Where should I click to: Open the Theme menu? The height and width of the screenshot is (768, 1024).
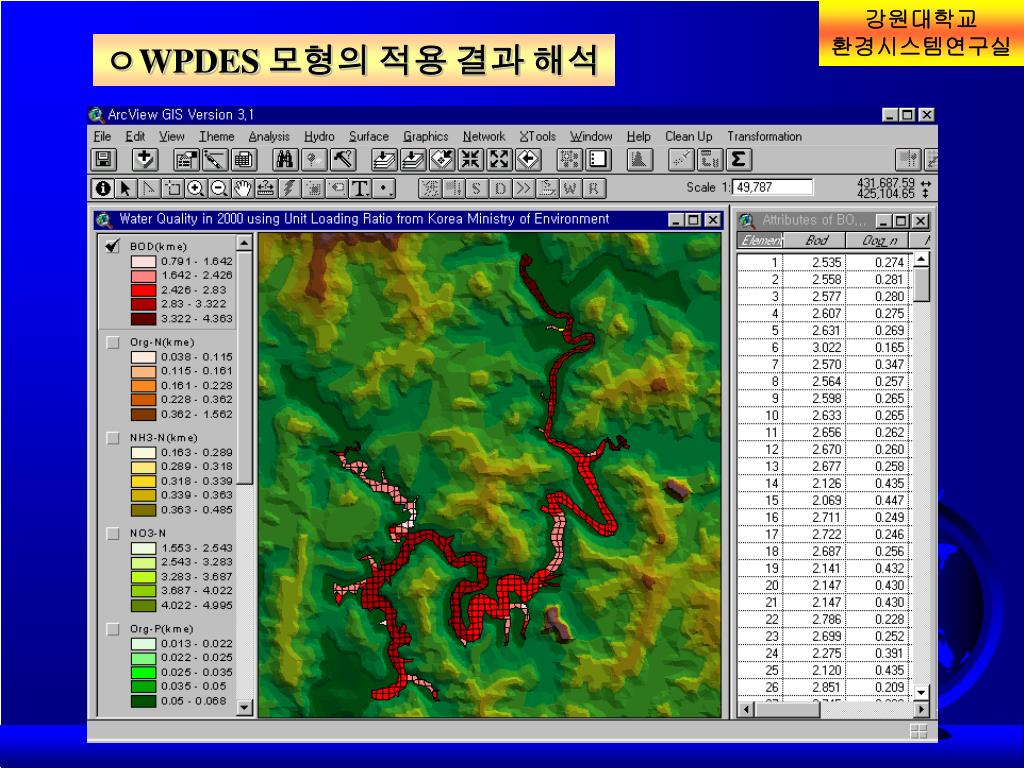click(217, 136)
